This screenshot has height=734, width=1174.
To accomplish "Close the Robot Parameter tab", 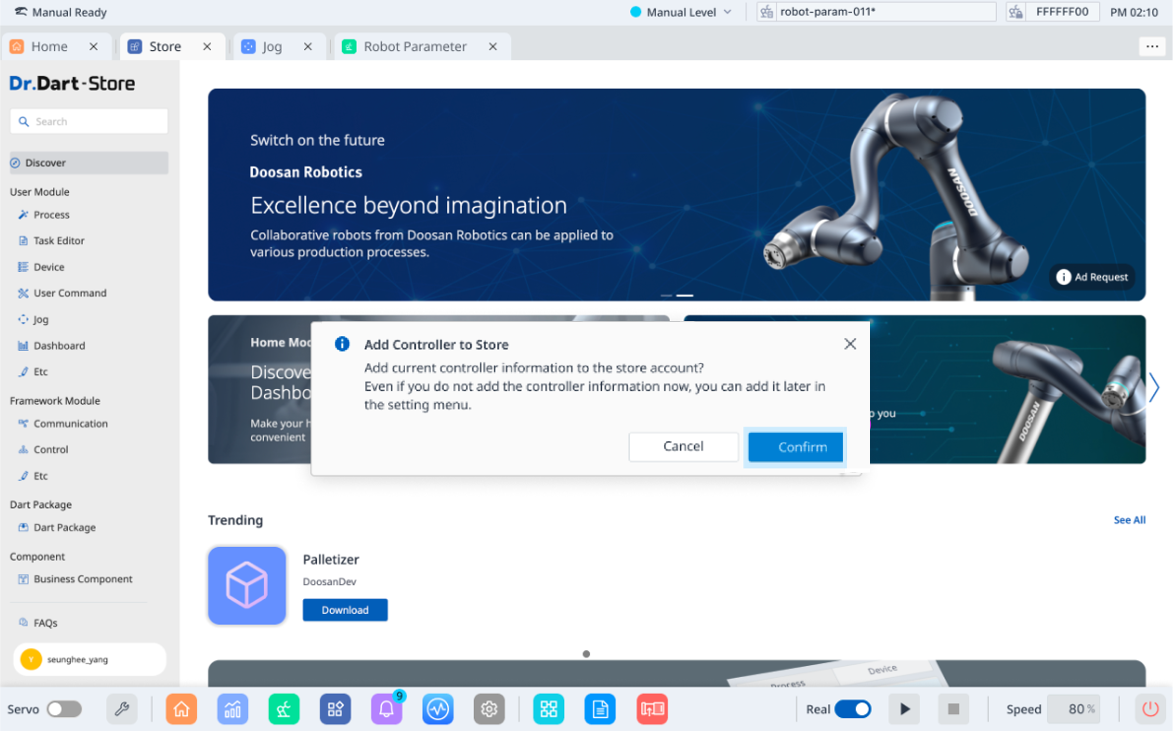I will coord(493,46).
